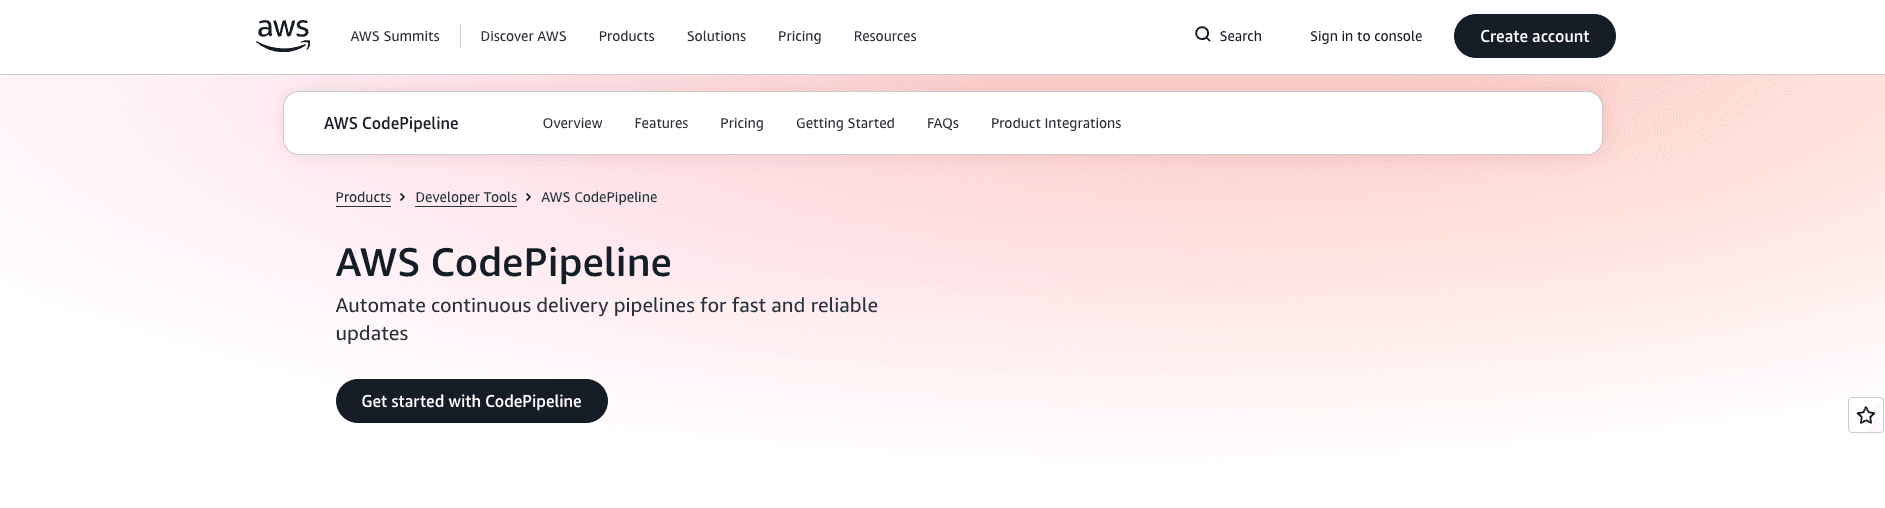Click Sign in to console
Screen dimensions: 1885x508
pos(1366,36)
